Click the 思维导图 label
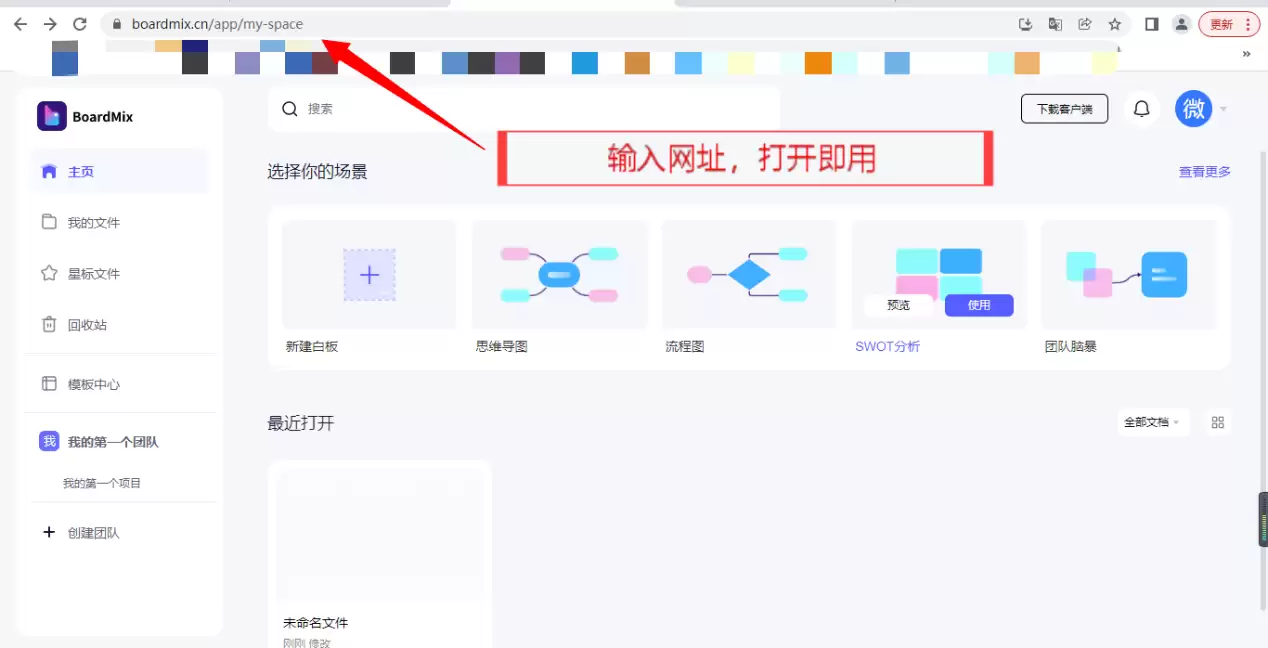1268x648 pixels. 501,346
